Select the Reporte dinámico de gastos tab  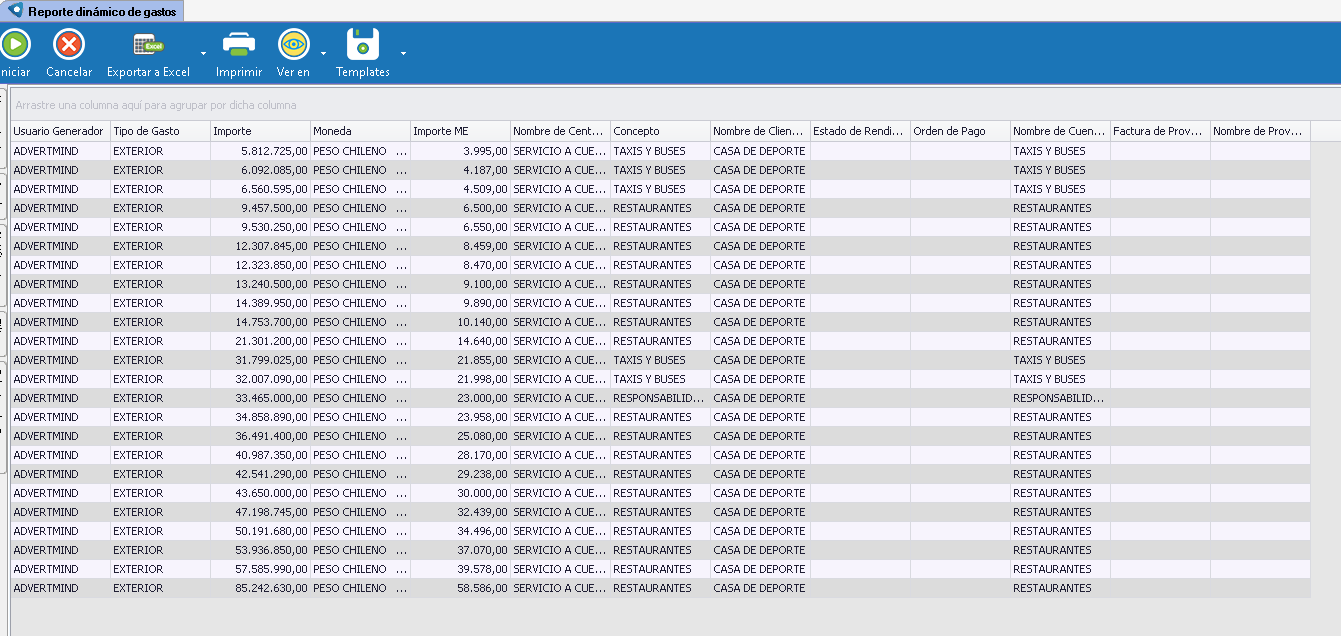(x=100, y=12)
